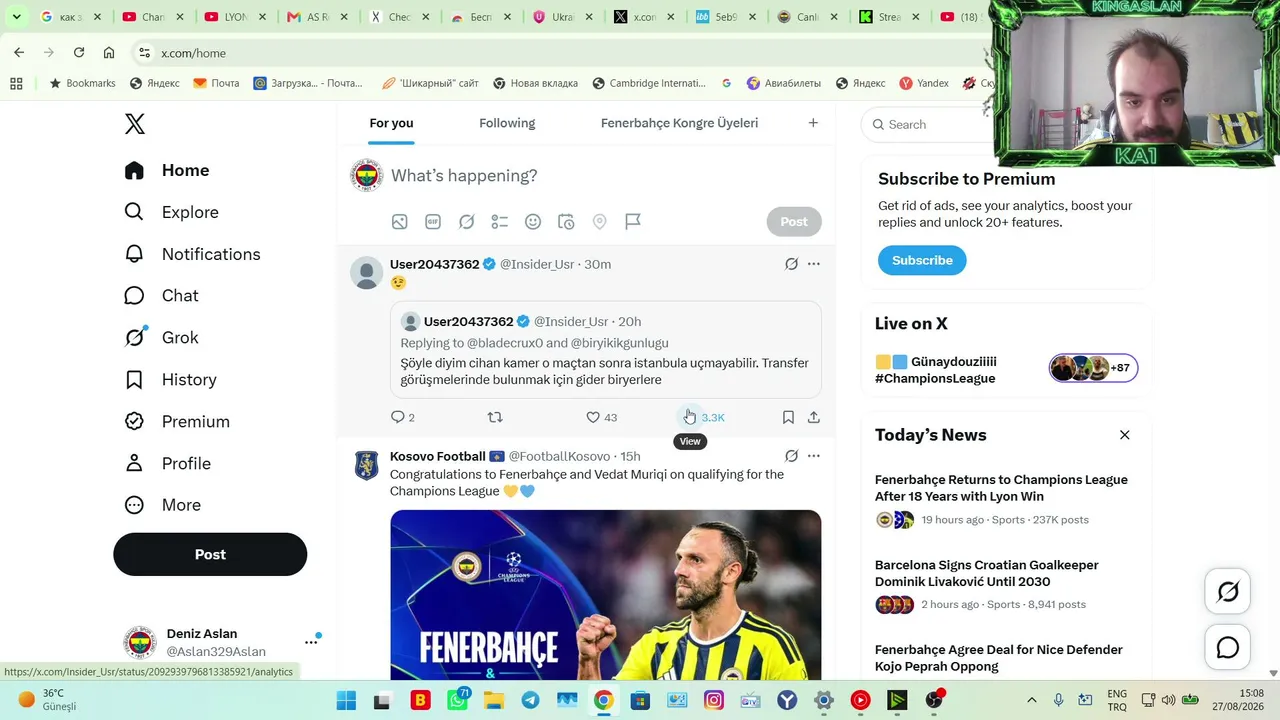The width and height of the screenshot is (1280, 720).
Task: Click Subscribe to Premium button
Action: click(x=922, y=260)
